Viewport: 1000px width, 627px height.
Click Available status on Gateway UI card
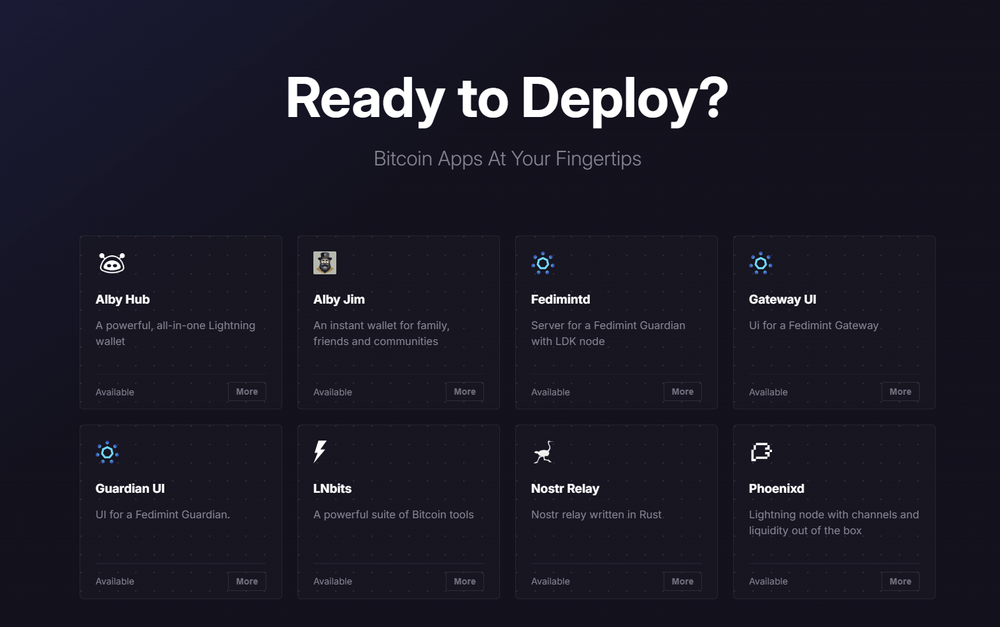(x=768, y=392)
